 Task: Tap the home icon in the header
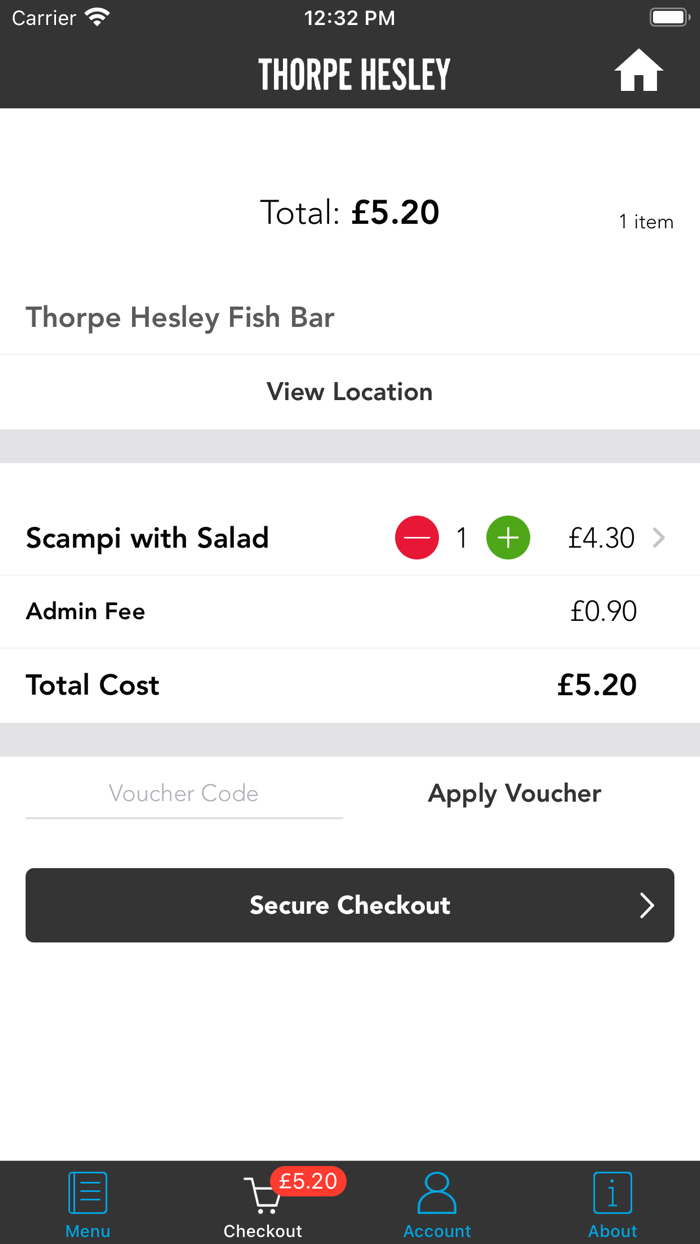pyautogui.click(x=638, y=70)
